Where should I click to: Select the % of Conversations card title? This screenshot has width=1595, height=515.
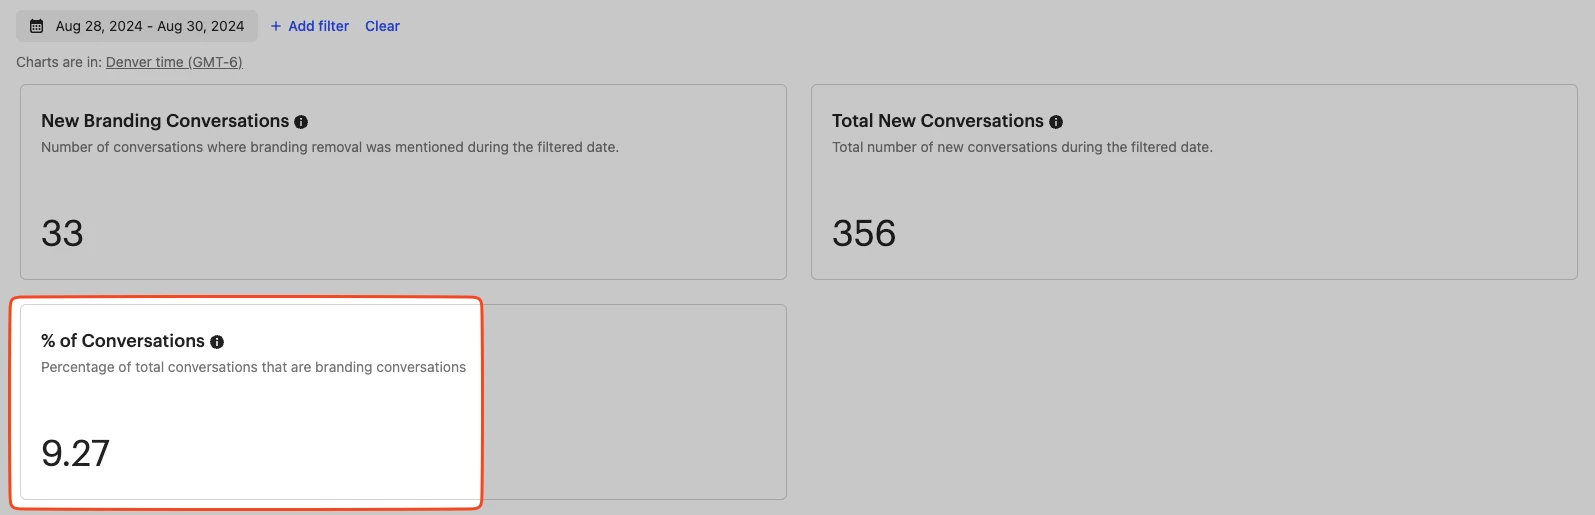click(123, 341)
